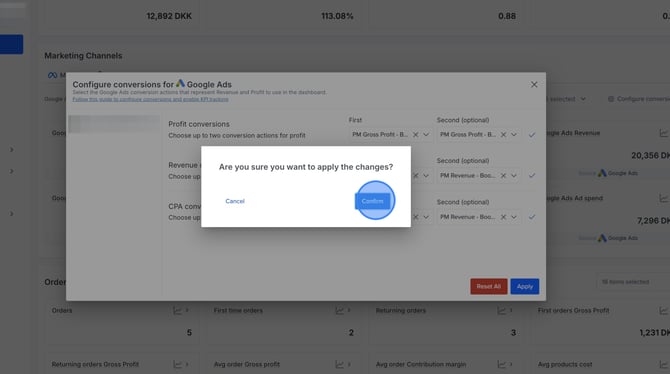Click the confirmation question text
This screenshot has width=670, height=374.
point(306,167)
